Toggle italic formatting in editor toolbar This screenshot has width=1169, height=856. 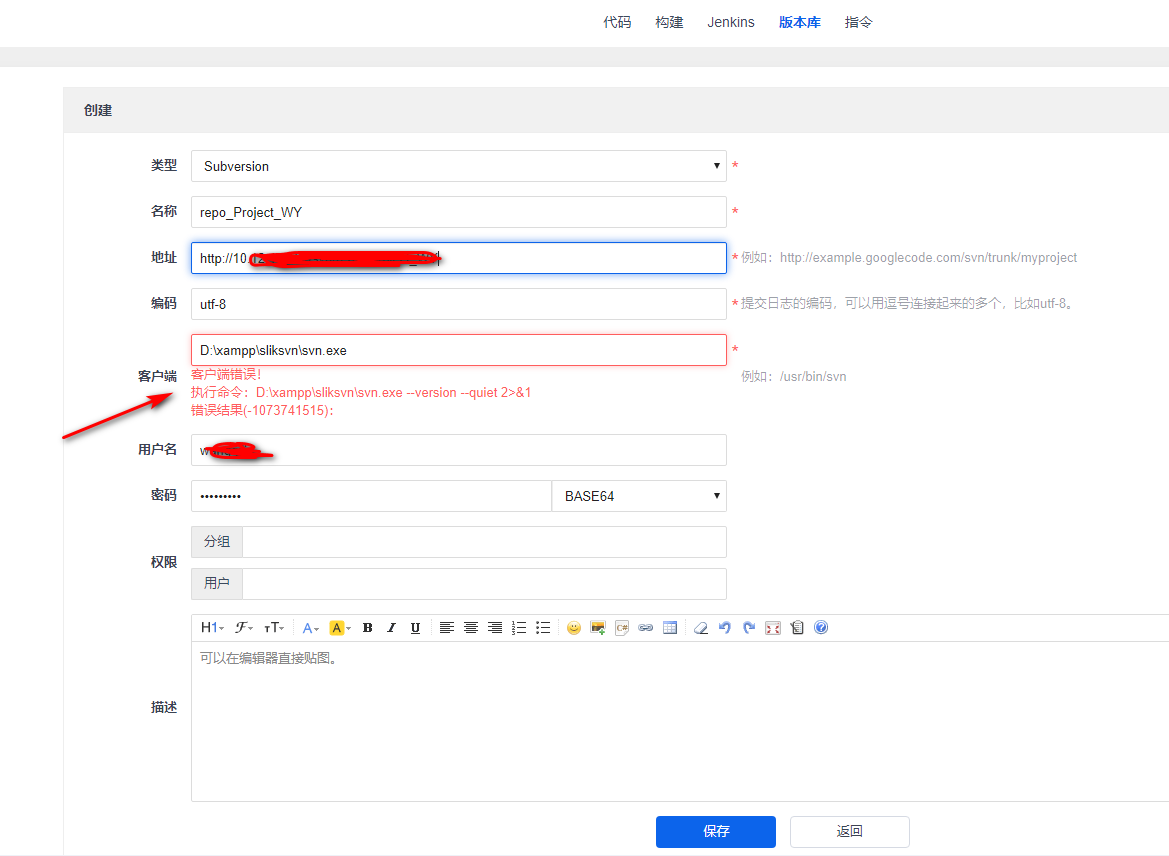(x=391, y=628)
